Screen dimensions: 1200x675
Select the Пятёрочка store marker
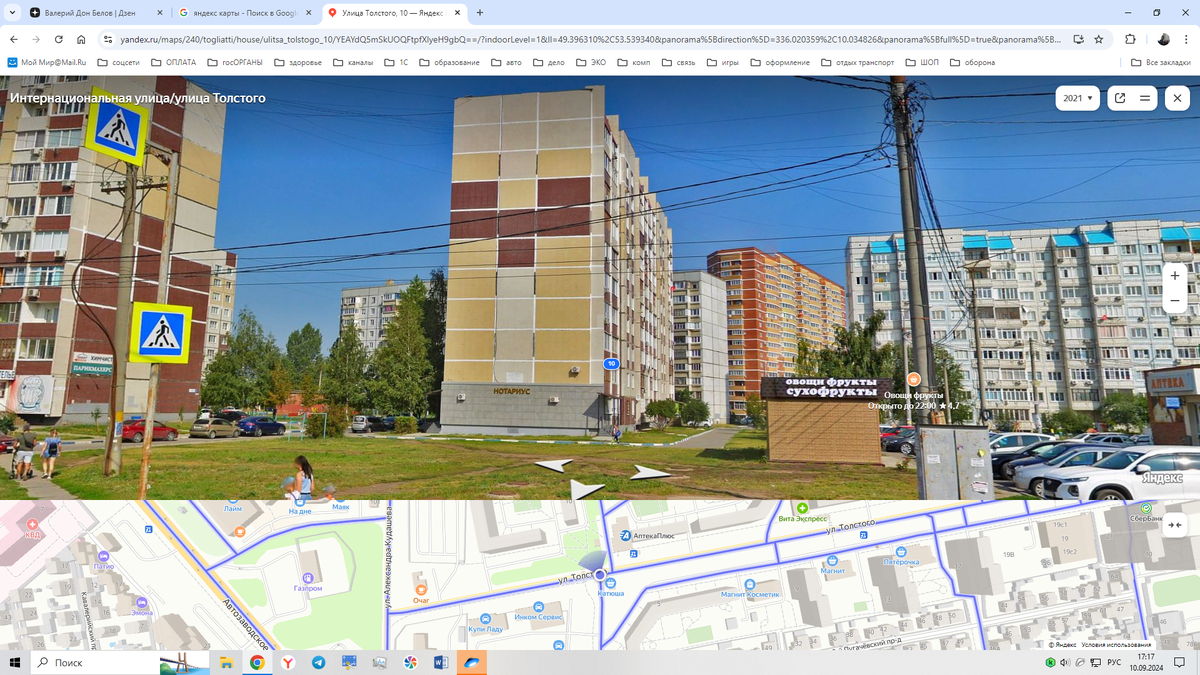coord(900,551)
